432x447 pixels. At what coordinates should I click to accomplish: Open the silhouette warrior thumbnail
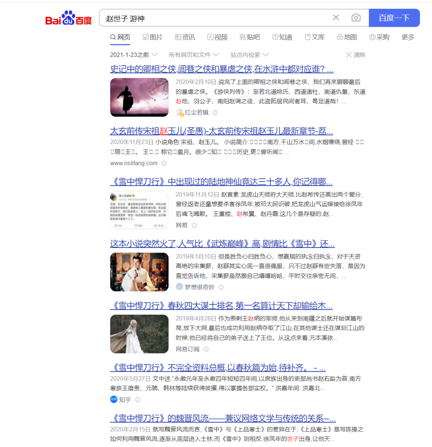point(139,97)
